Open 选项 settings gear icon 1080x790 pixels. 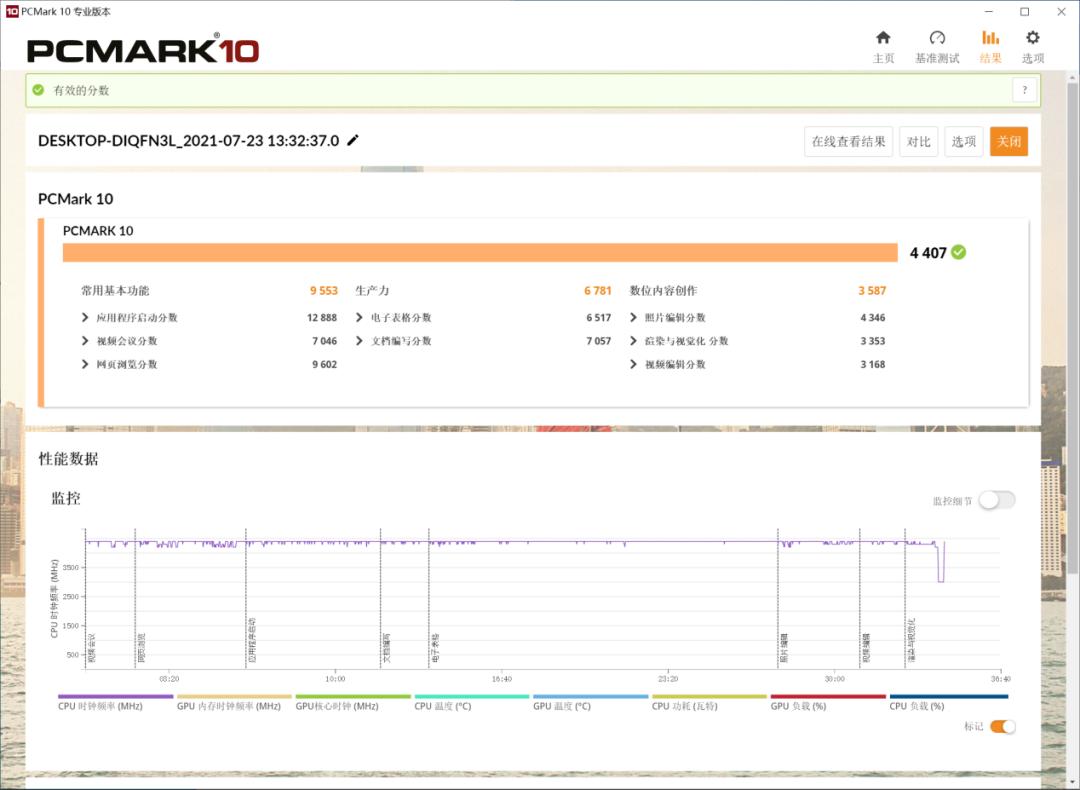click(x=1032, y=38)
